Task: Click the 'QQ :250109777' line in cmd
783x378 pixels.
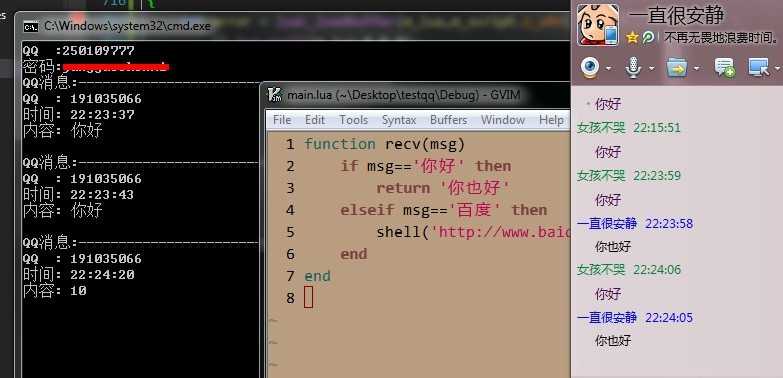Action: [x=79, y=51]
